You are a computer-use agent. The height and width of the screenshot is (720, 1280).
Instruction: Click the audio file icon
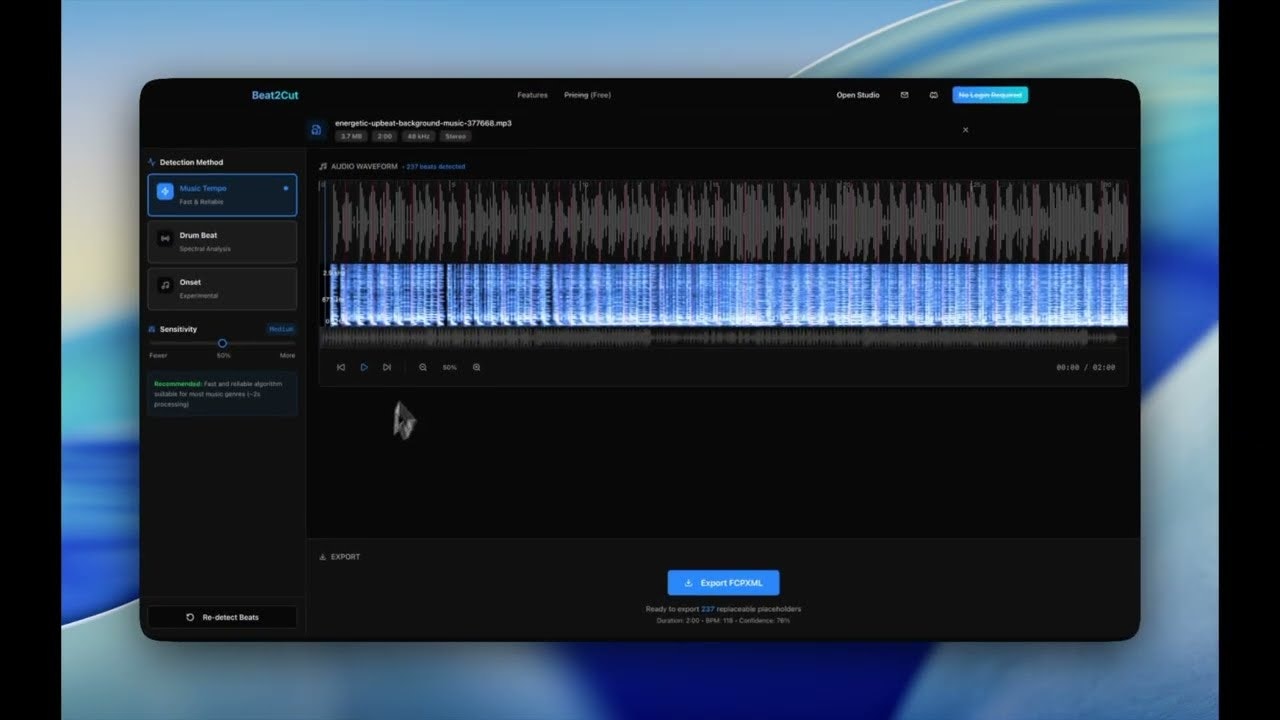(316, 129)
